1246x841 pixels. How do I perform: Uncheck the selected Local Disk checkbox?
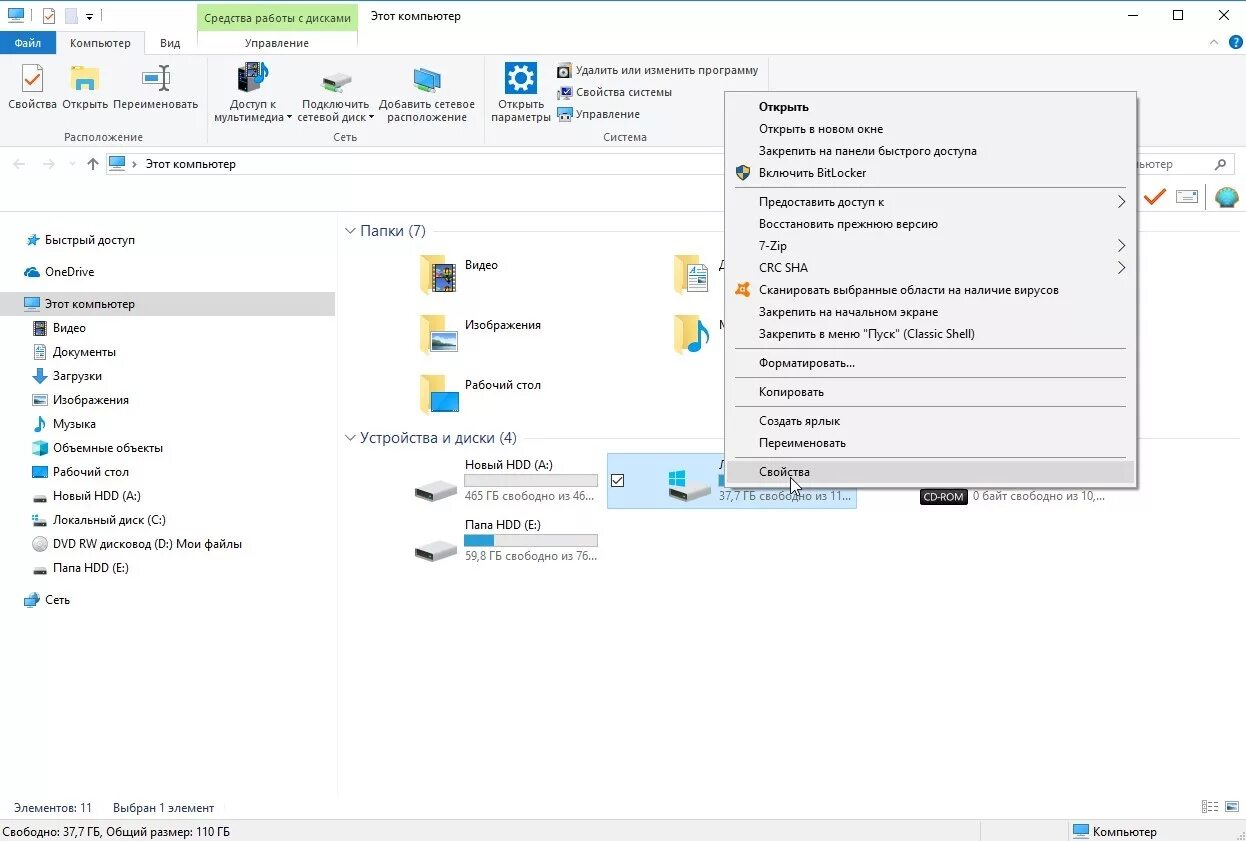click(617, 481)
